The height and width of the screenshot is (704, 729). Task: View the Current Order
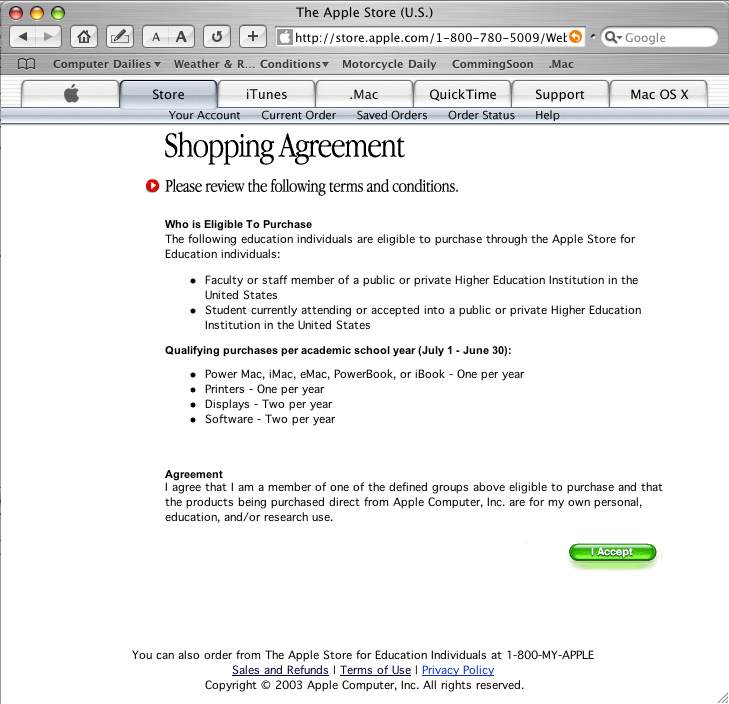pos(298,115)
